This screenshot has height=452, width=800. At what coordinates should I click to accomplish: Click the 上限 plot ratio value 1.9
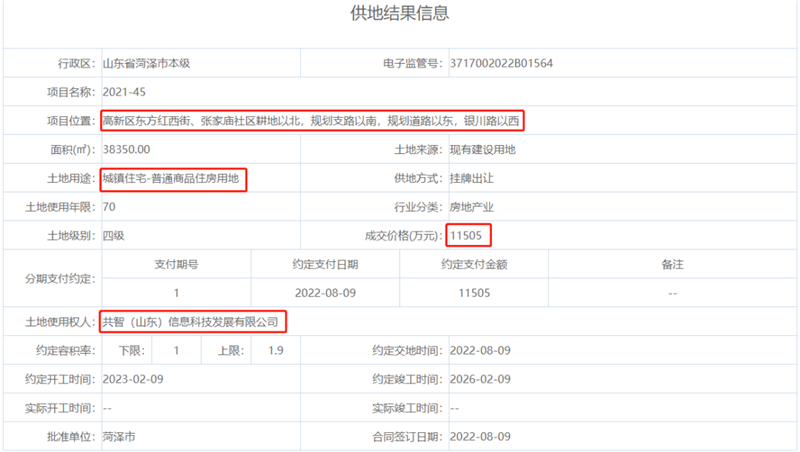coord(276,350)
